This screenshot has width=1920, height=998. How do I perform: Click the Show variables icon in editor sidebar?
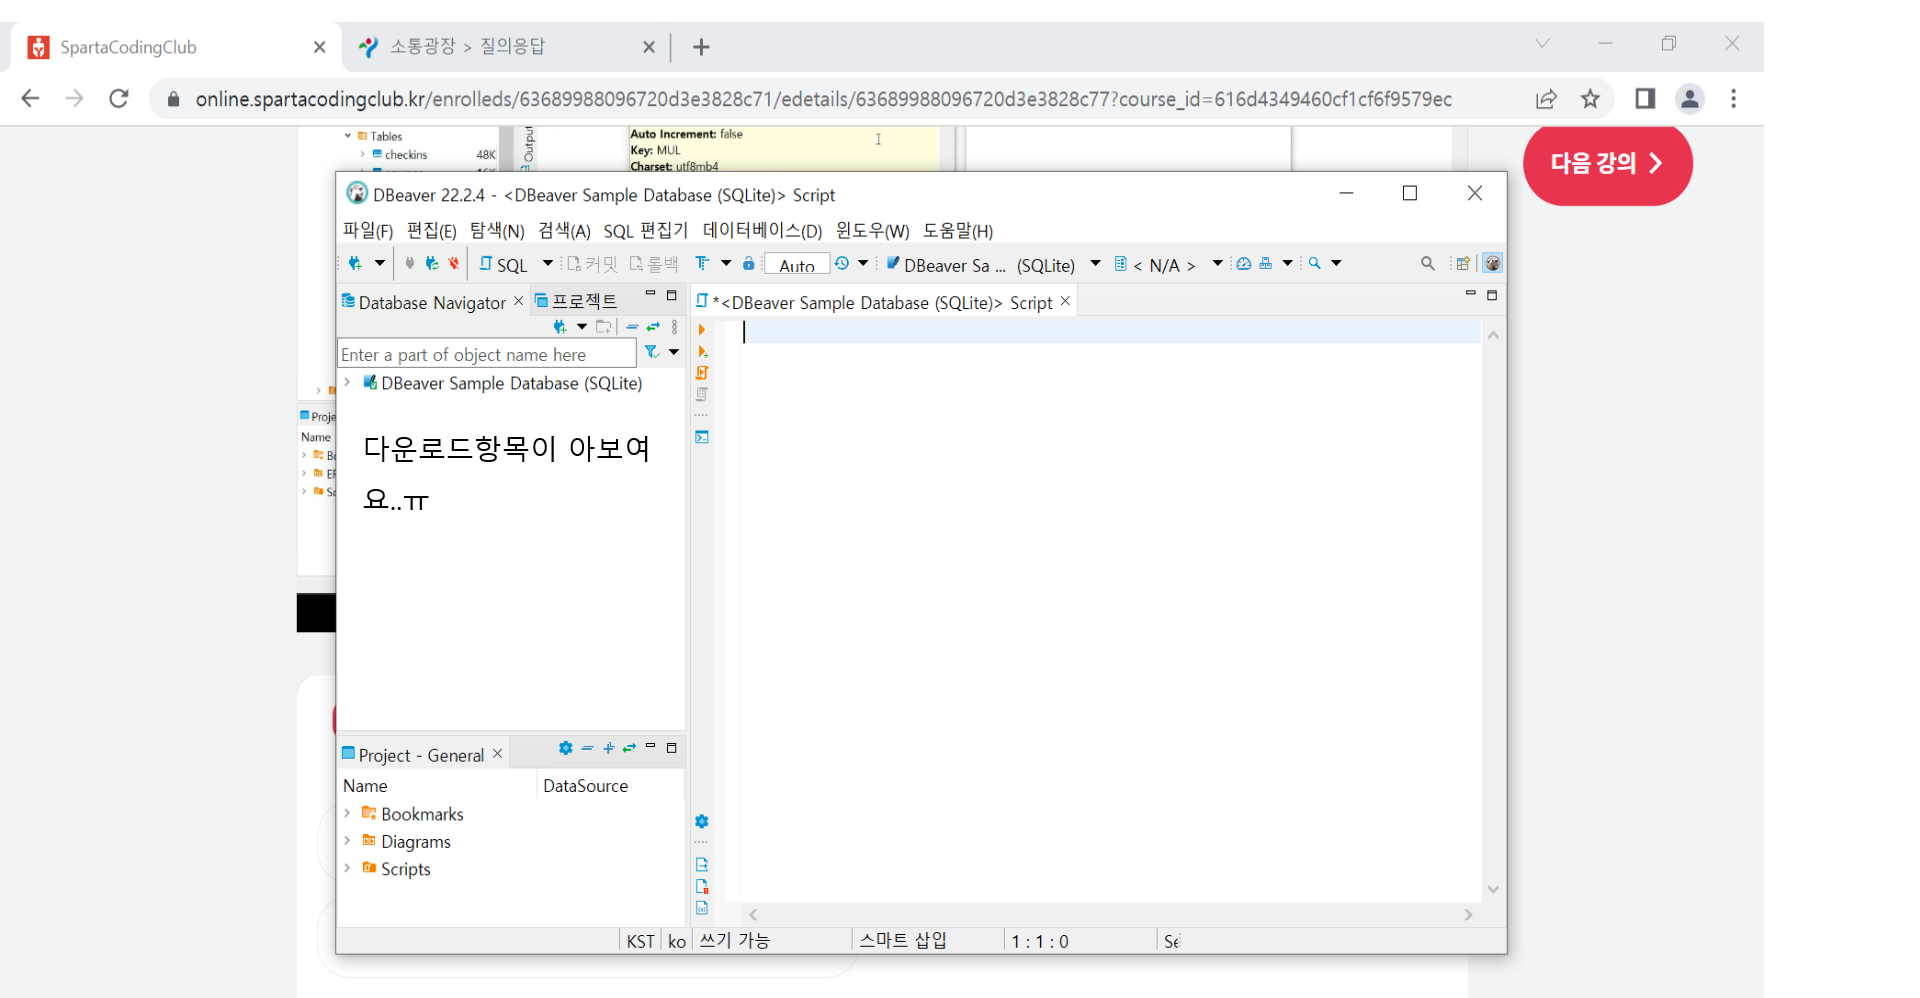(702, 908)
